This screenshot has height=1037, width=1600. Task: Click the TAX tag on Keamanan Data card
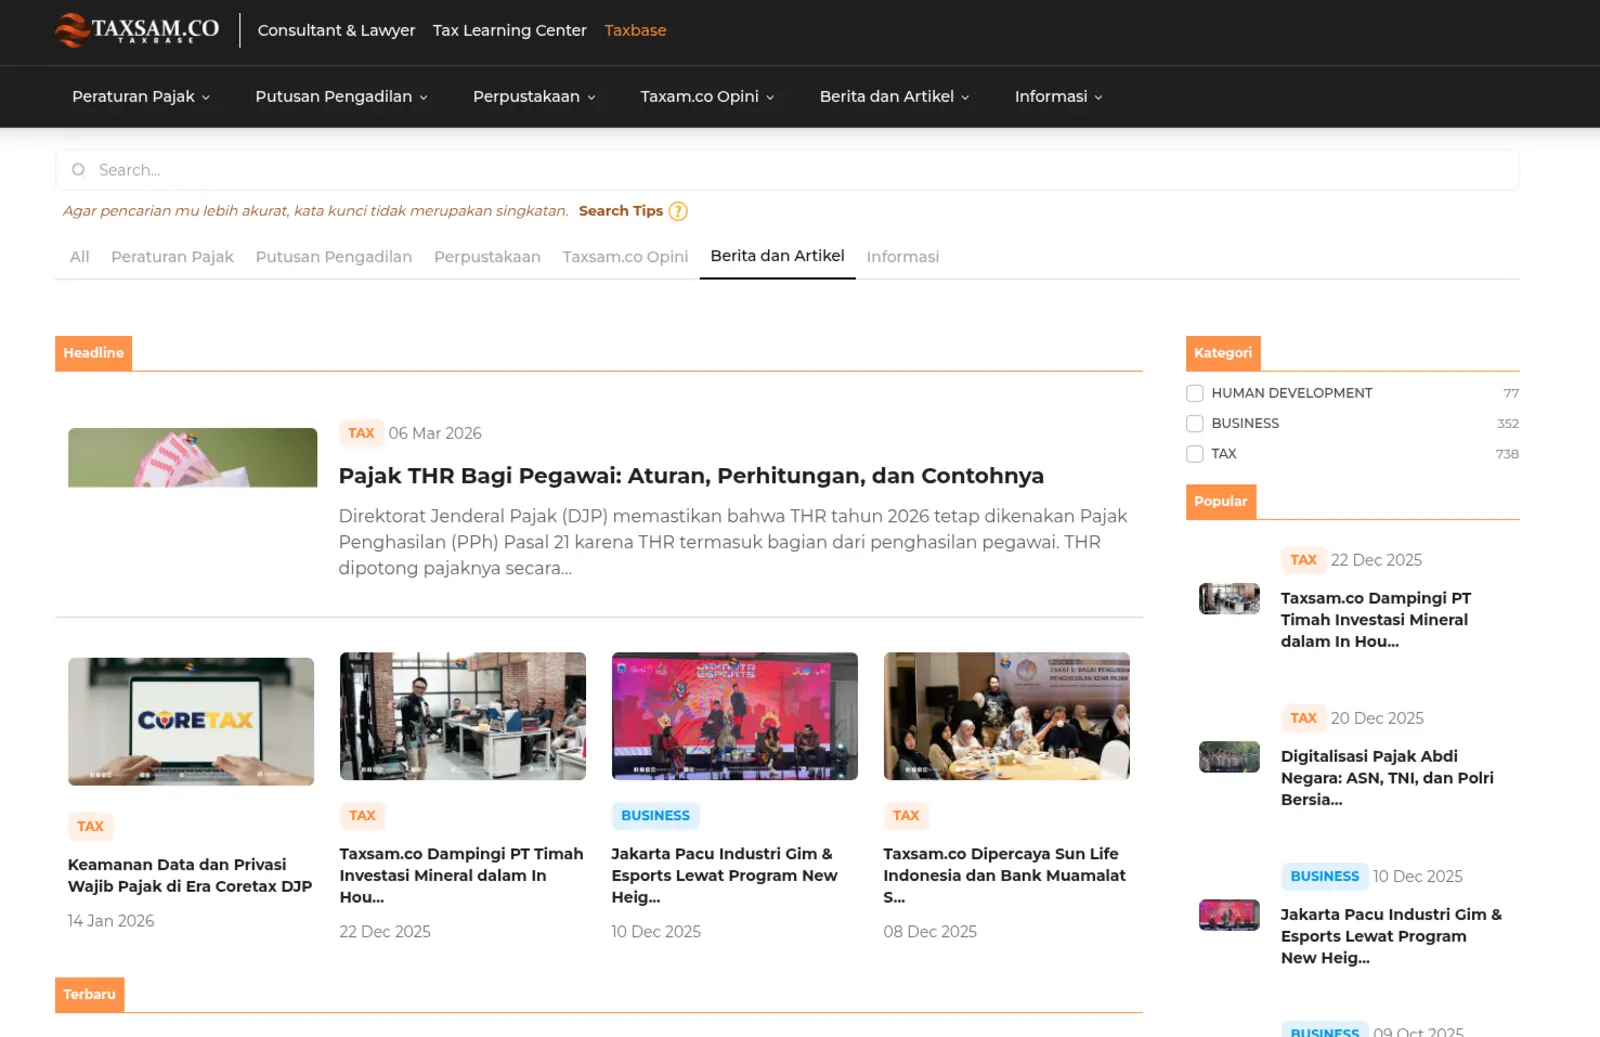point(90,827)
